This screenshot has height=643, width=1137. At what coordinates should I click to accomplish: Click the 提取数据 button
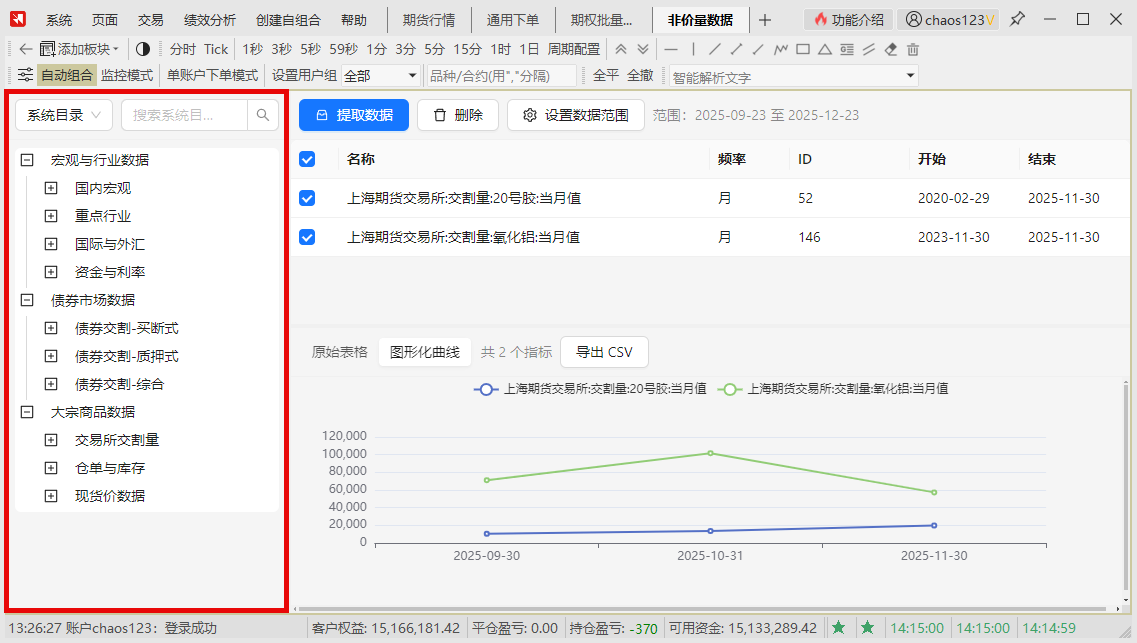tap(354, 115)
